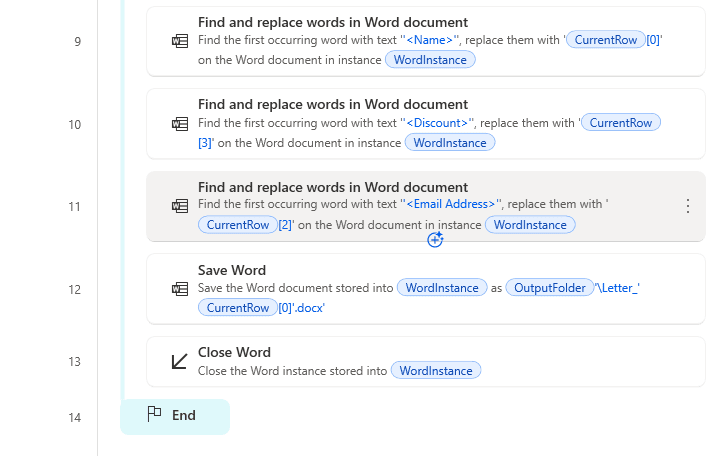
Task: Click Word icon on step 11 action
Action: pos(180,206)
